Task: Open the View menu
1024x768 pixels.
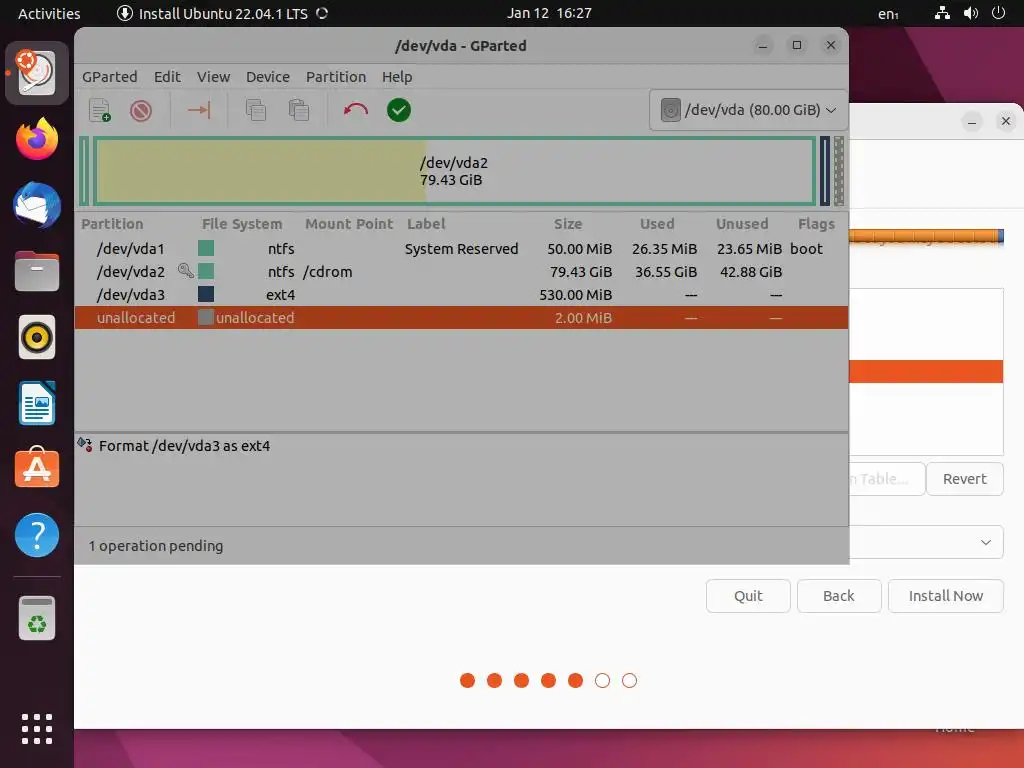Action: pyautogui.click(x=214, y=76)
